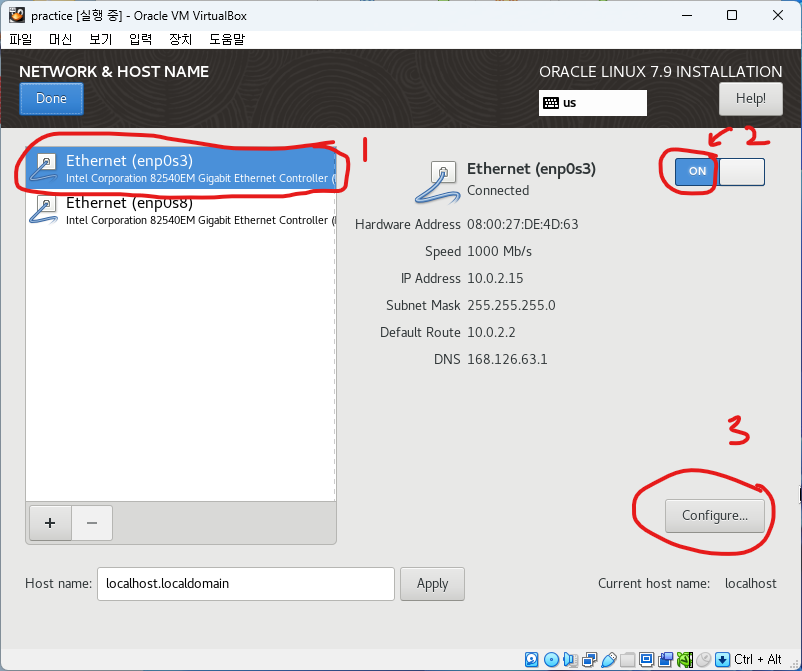
Task: Click the Connected status text
Action: coord(498,190)
